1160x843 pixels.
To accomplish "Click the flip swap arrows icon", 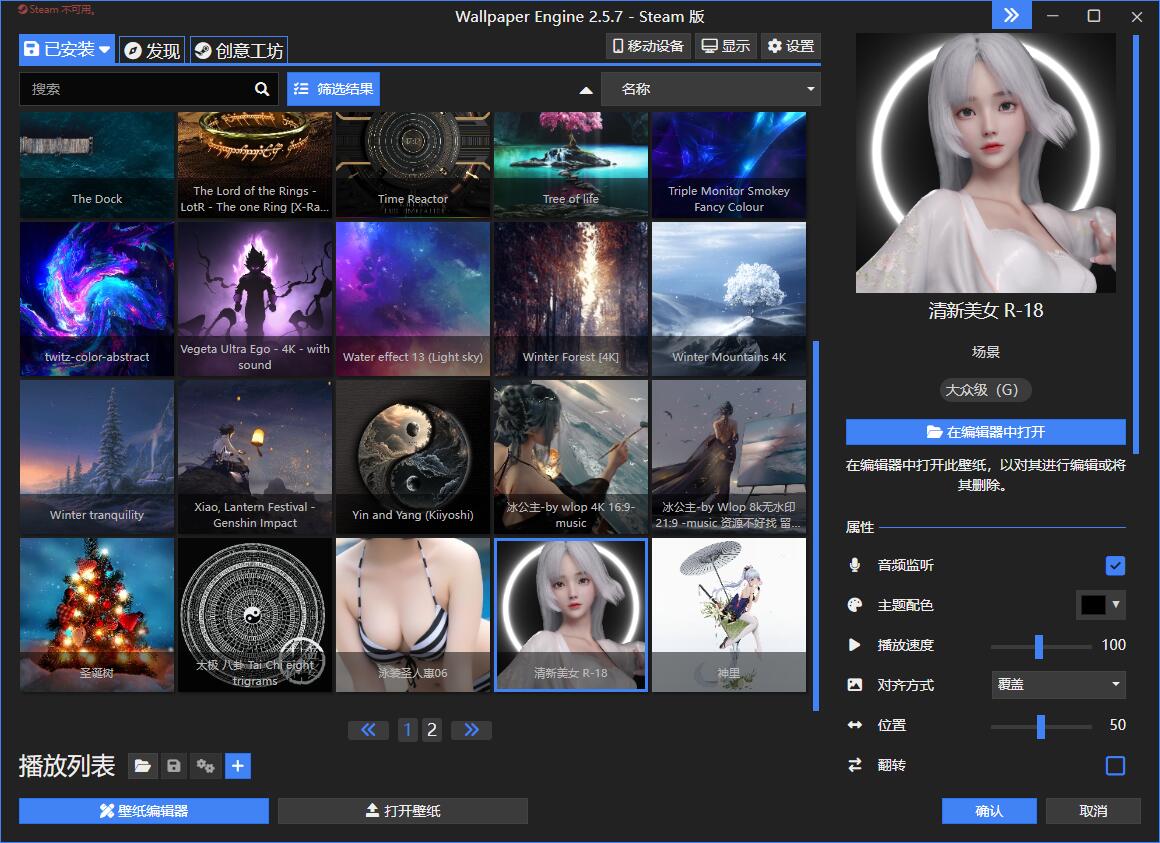I will click(x=854, y=765).
